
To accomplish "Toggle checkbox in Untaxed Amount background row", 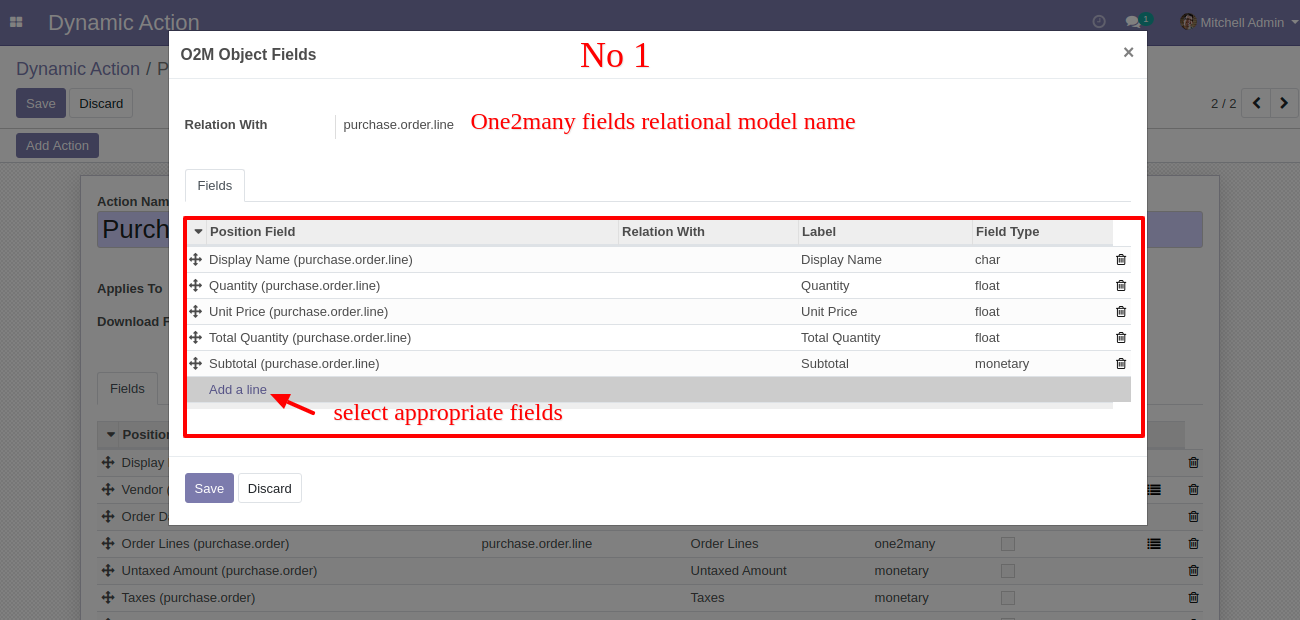I will 1008,571.
